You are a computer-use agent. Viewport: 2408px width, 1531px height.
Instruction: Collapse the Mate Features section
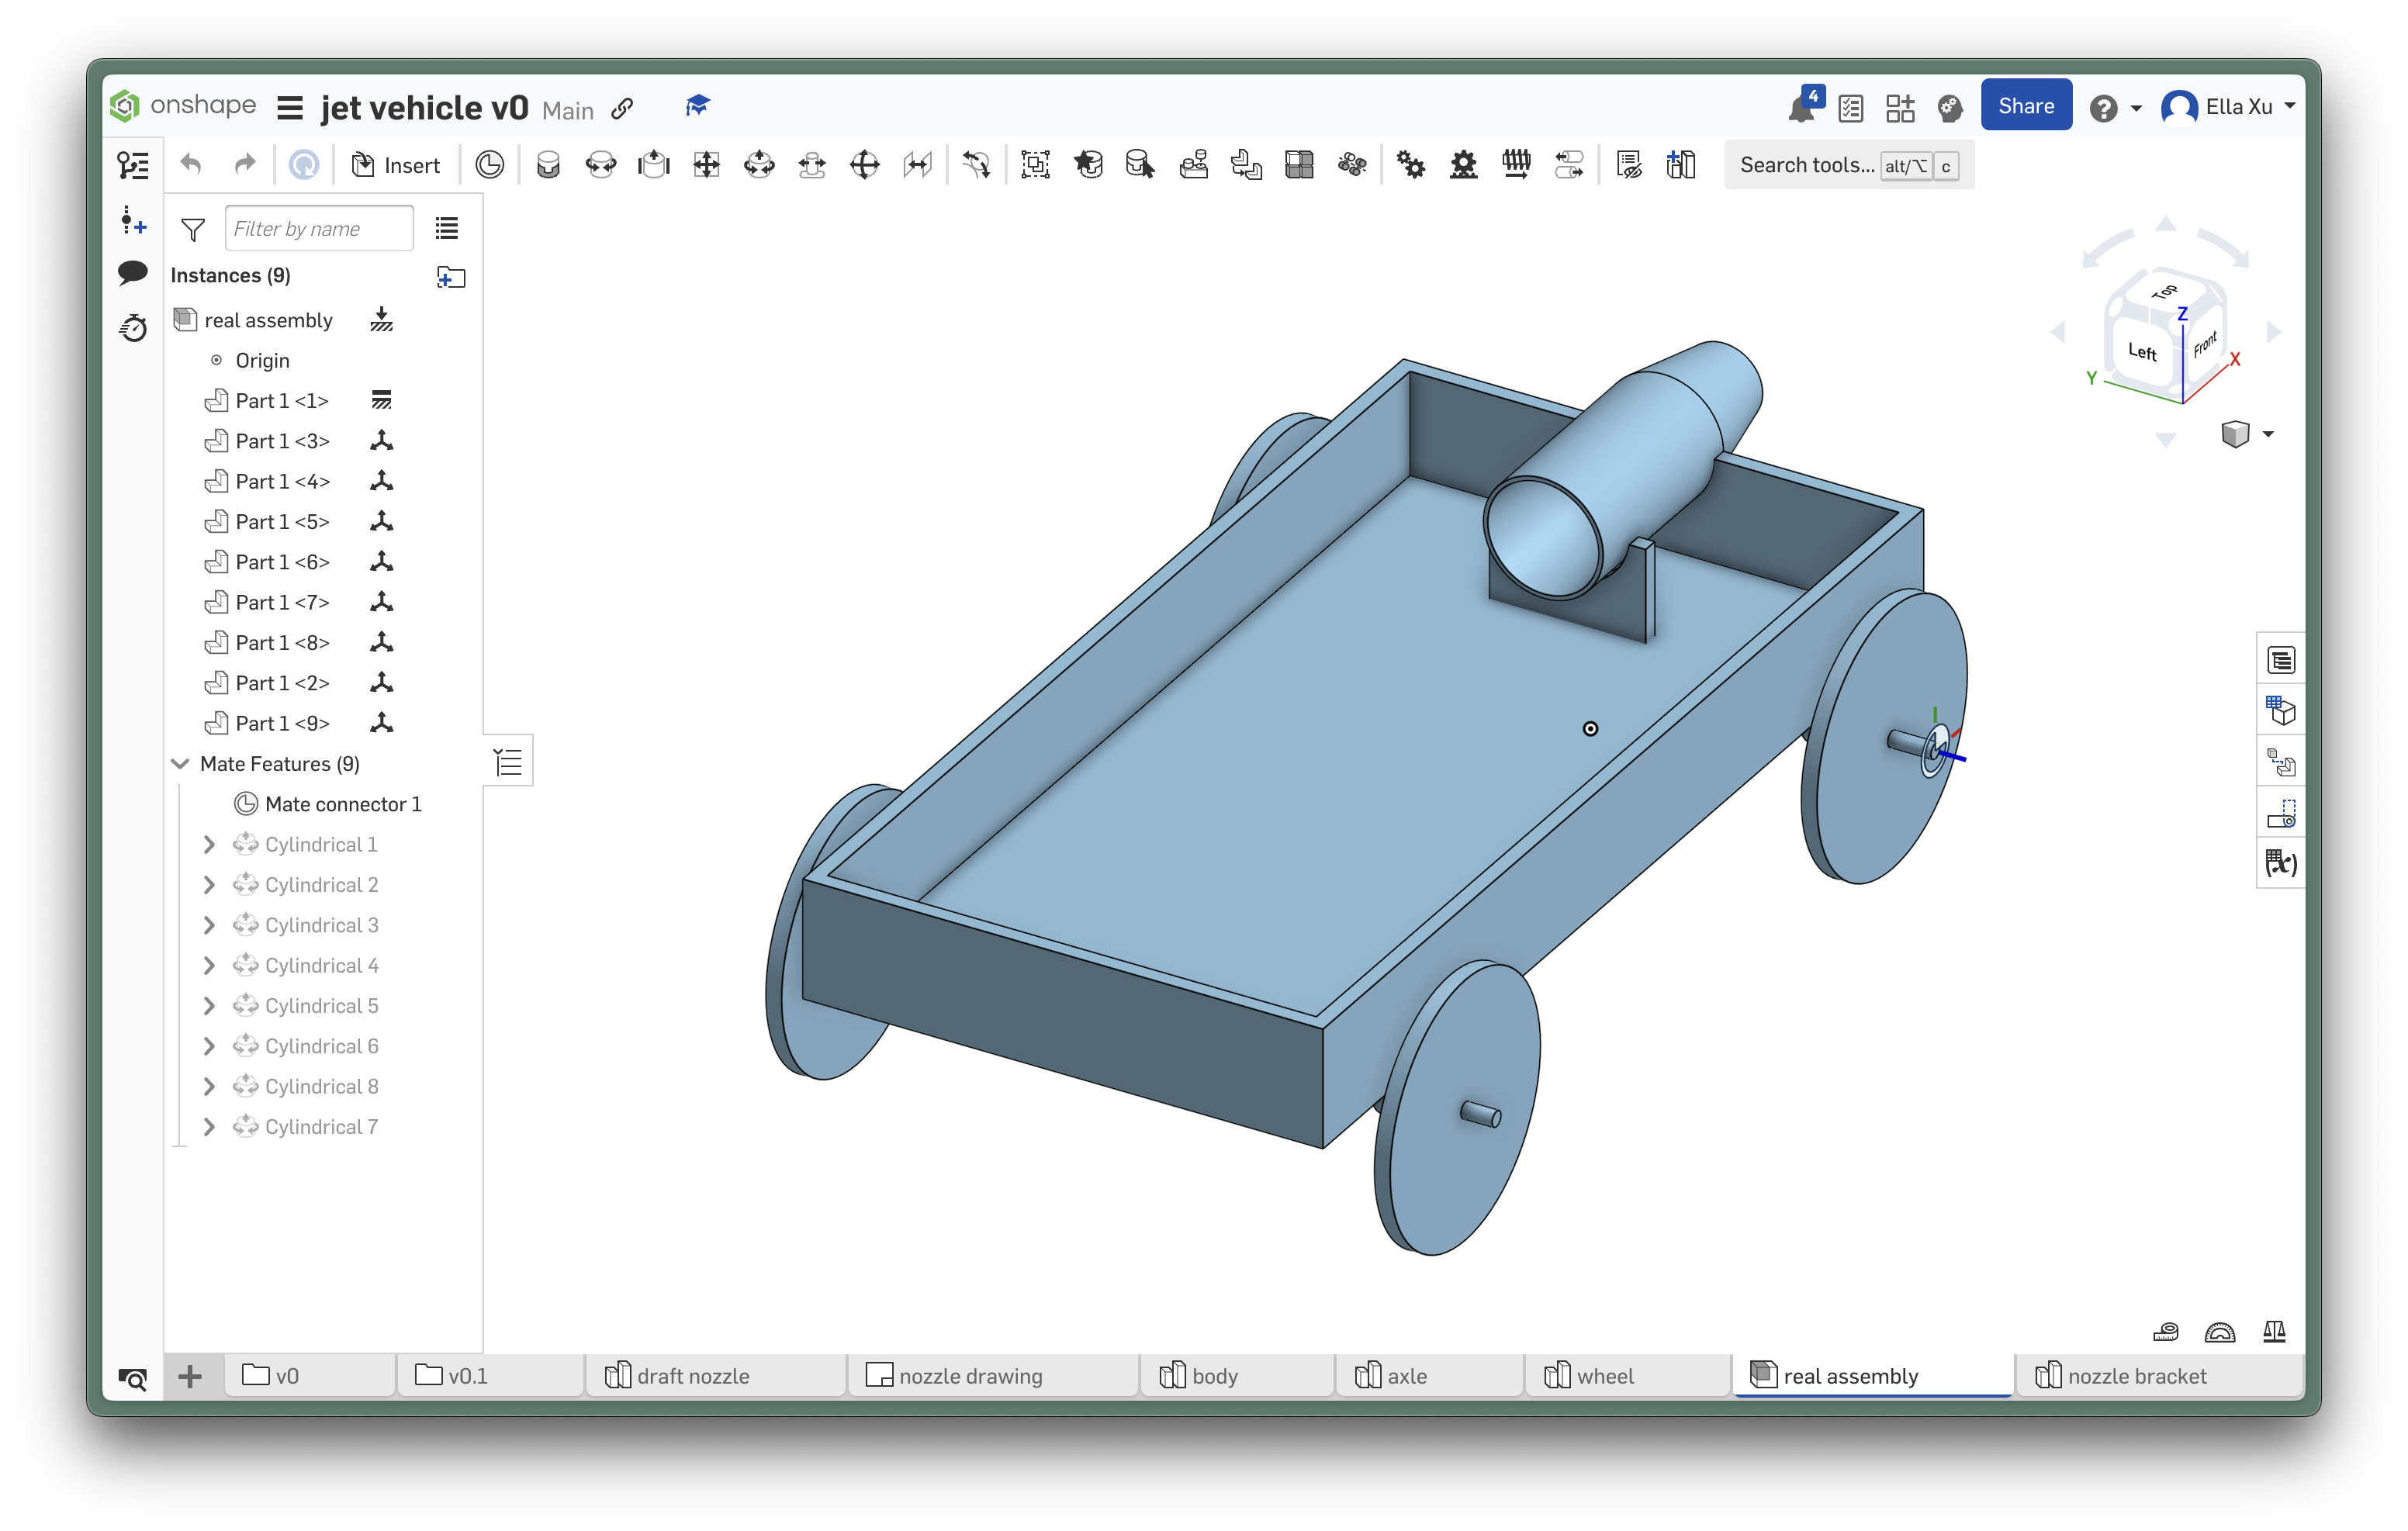(181, 763)
